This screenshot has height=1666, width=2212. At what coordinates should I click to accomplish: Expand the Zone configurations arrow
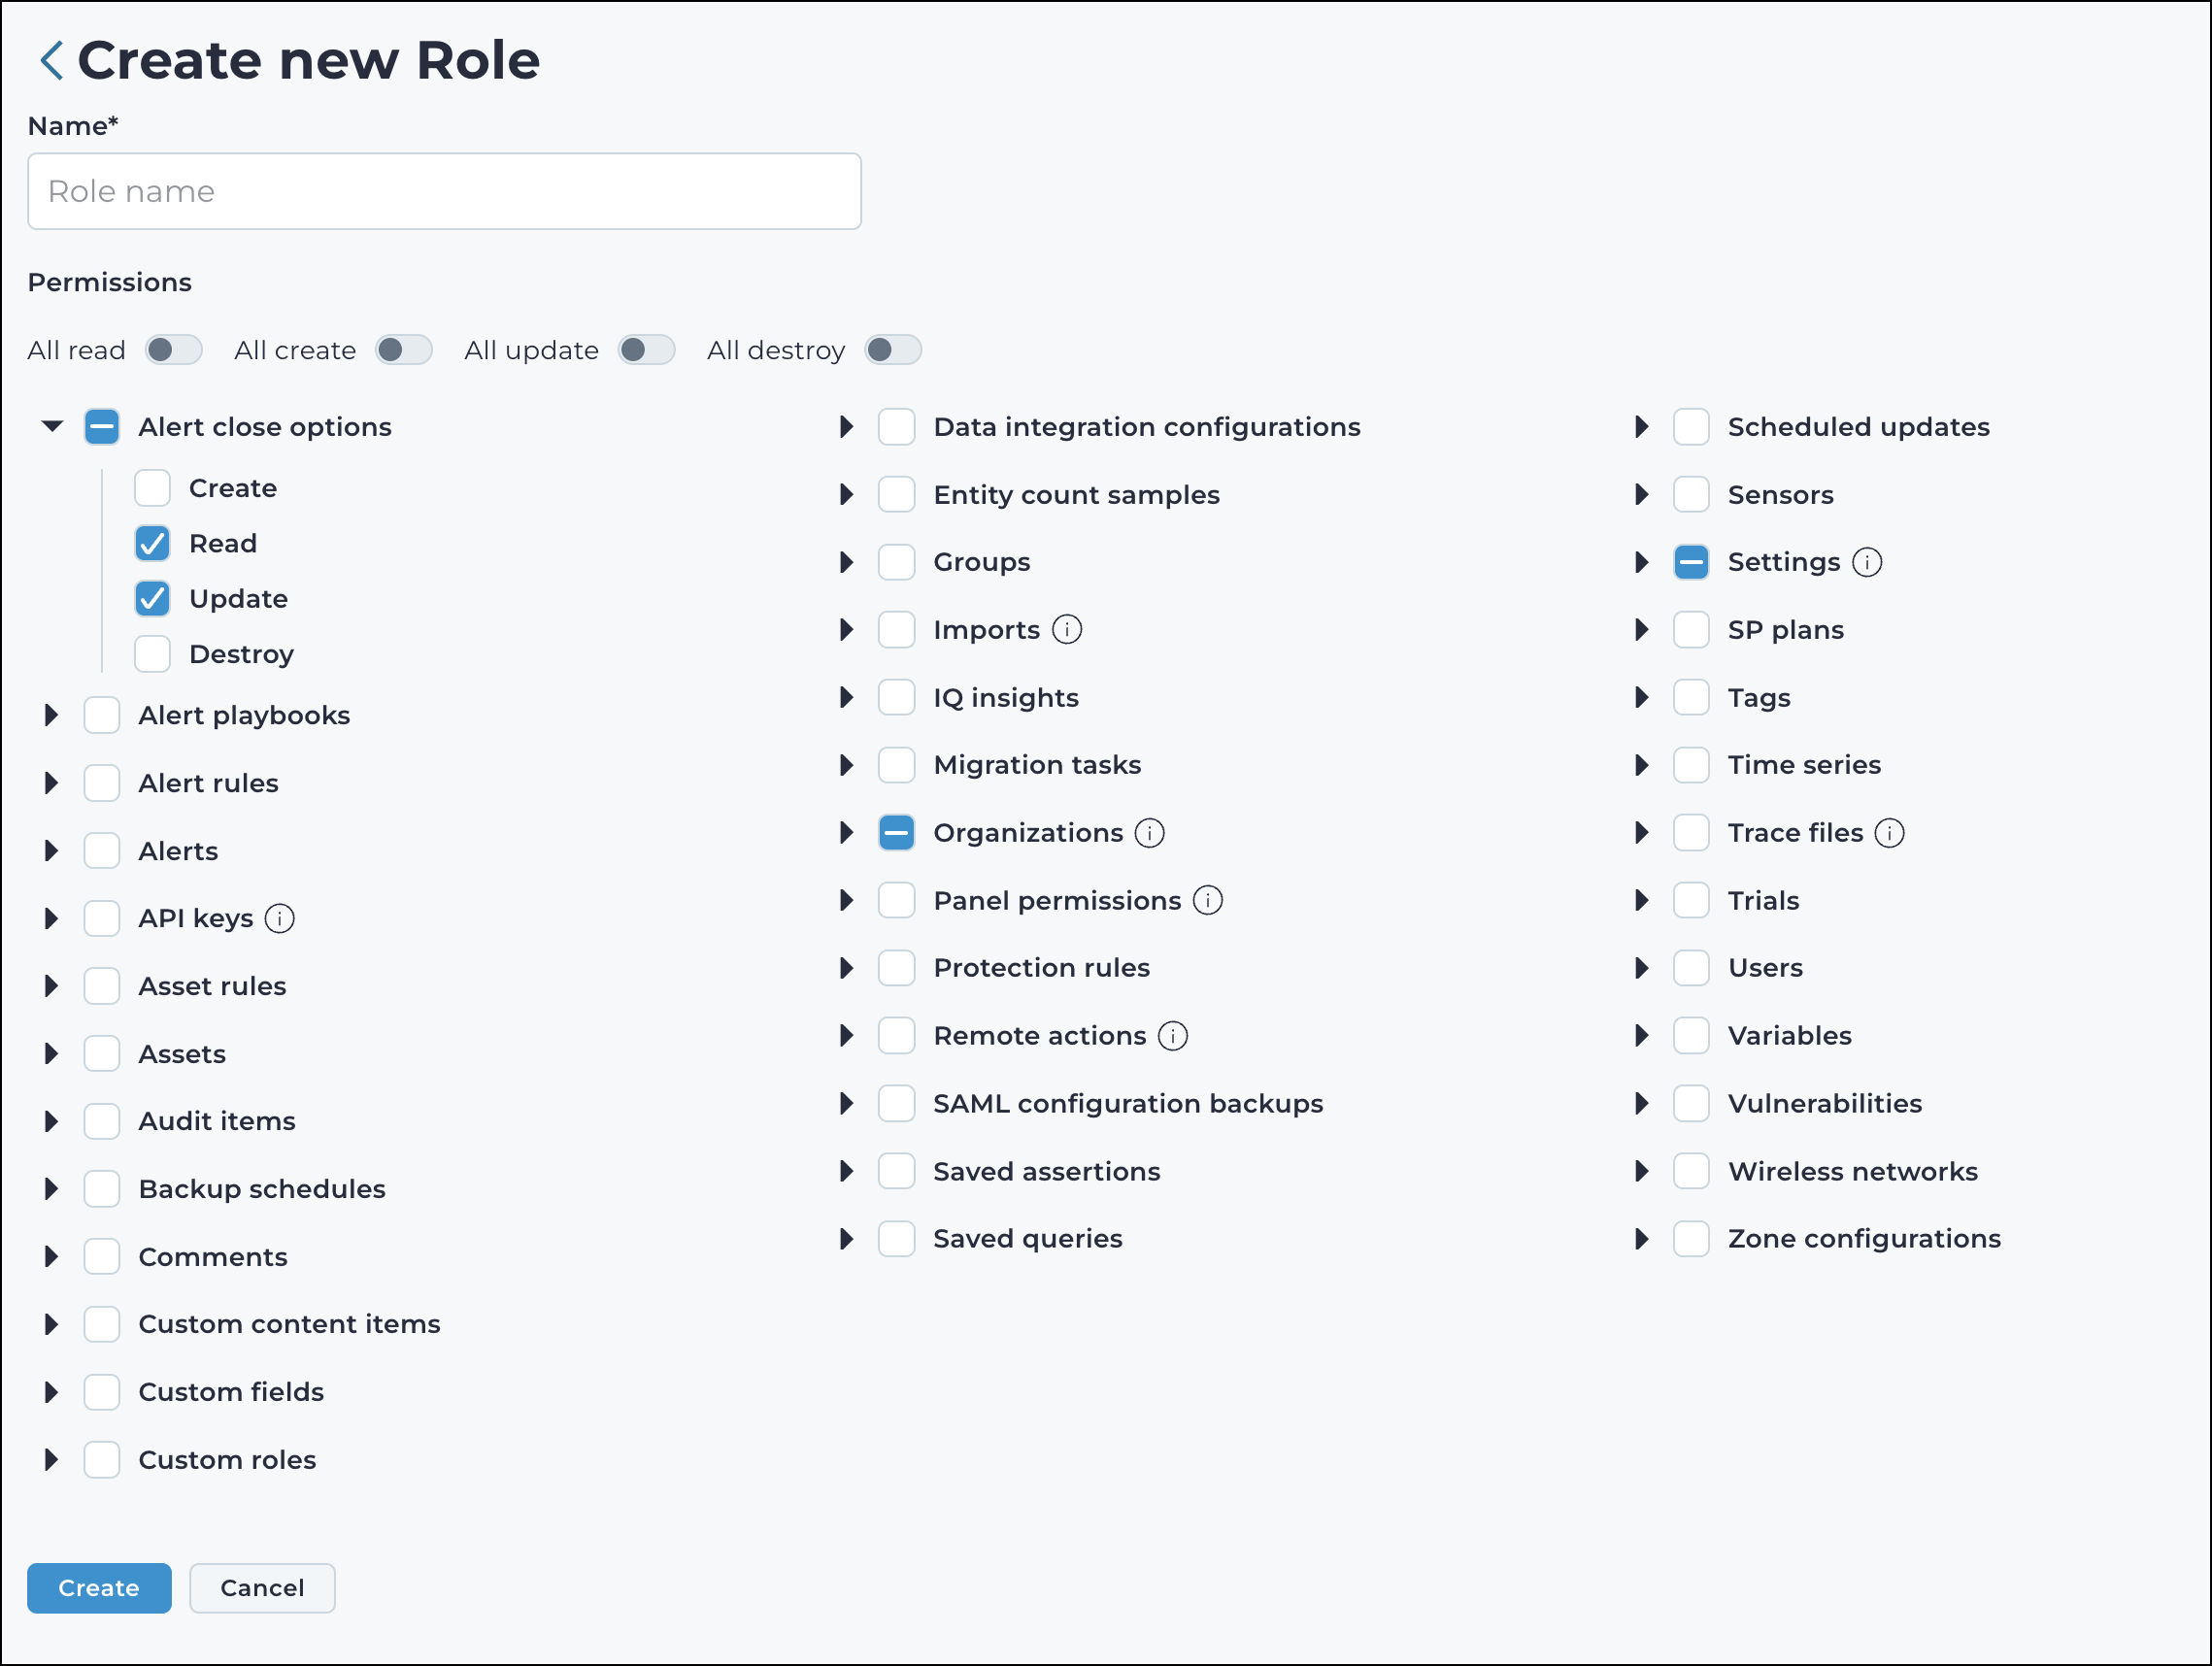click(x=1641, y=1239)
